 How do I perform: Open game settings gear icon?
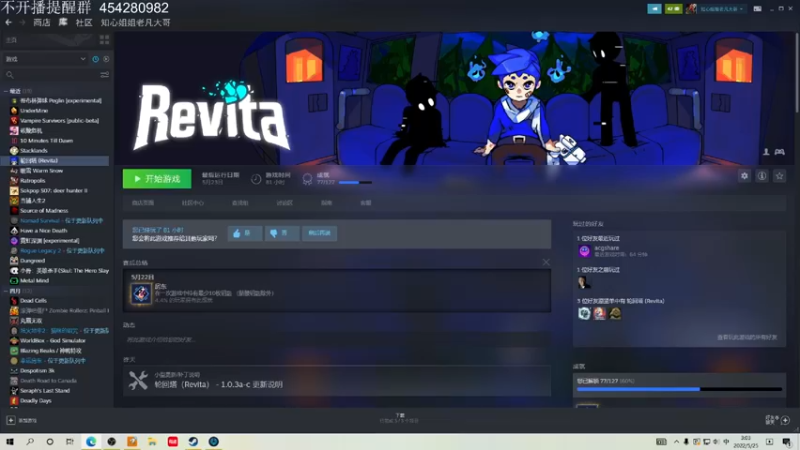(744, 176)
